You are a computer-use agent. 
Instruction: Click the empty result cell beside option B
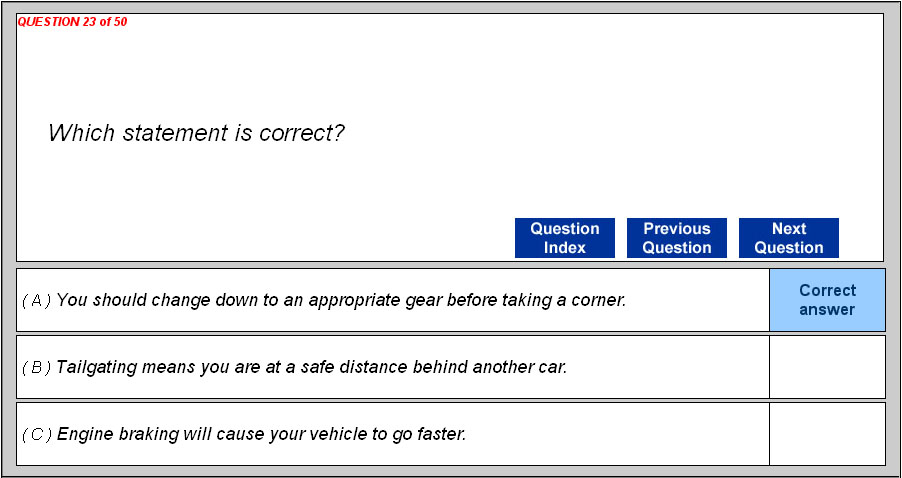[x=827, y=367]
